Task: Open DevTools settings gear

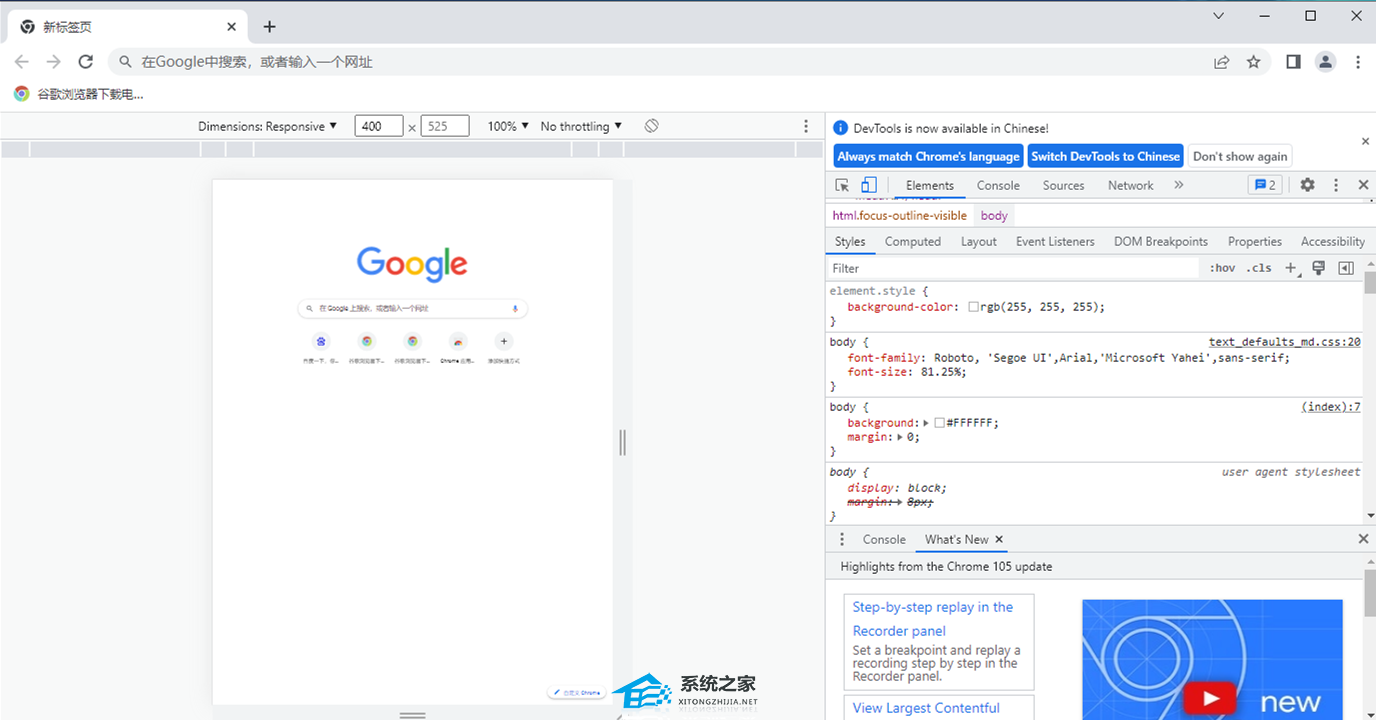Action: [x=1307, y=185]
